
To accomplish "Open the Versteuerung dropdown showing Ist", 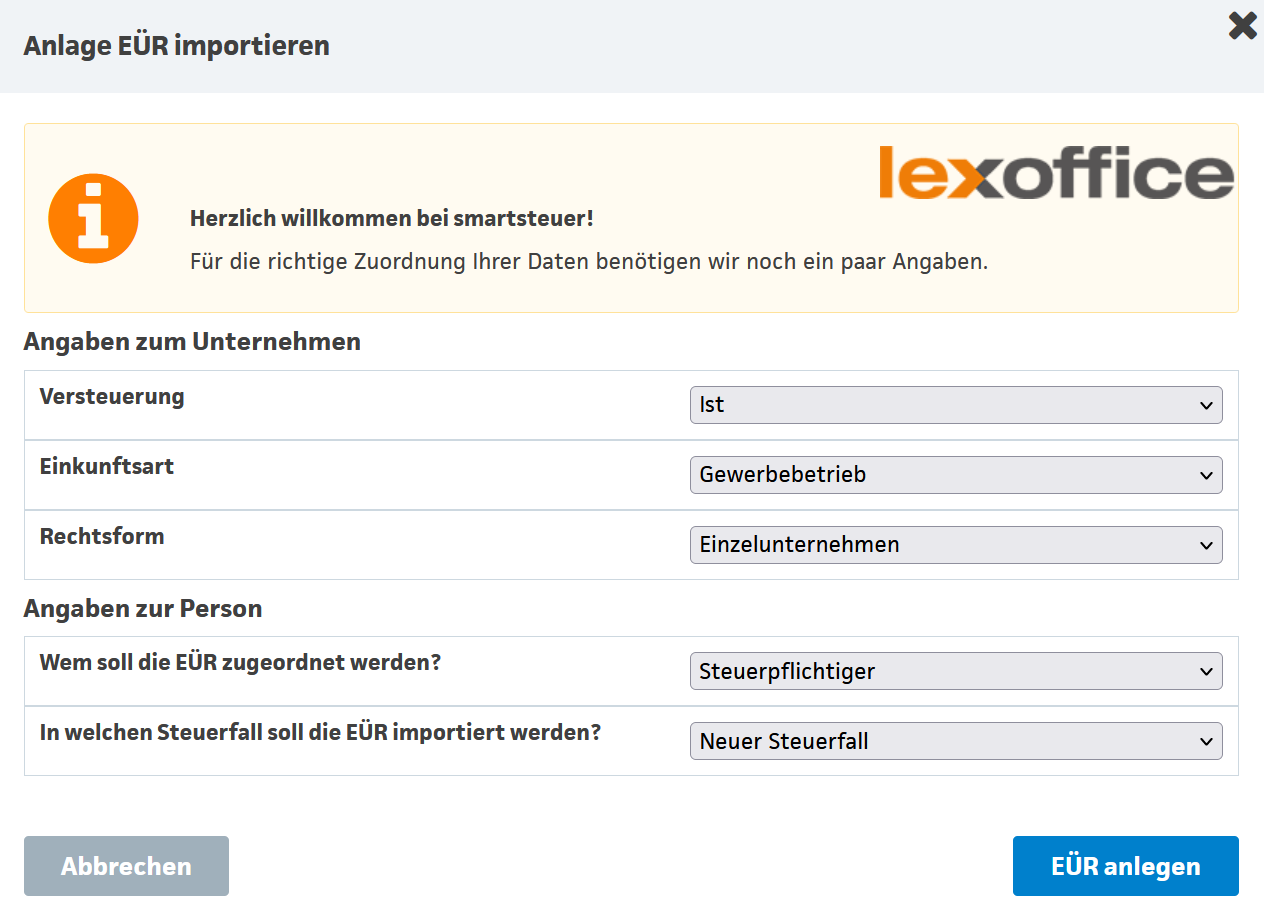I will tap(955, 405).
